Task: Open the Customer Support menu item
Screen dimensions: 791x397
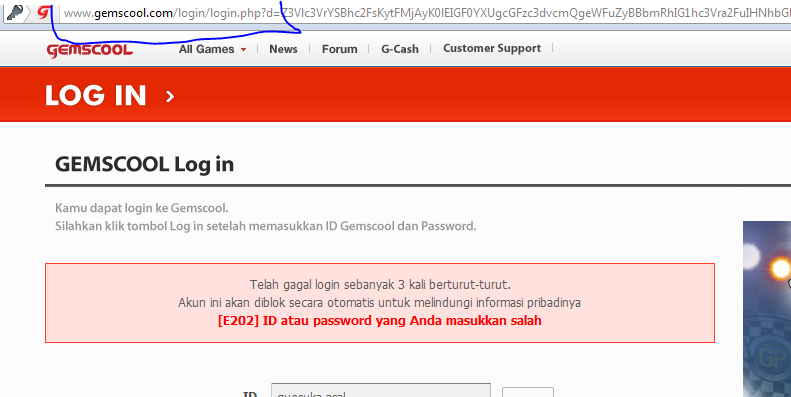Action: tap(492, 48)
